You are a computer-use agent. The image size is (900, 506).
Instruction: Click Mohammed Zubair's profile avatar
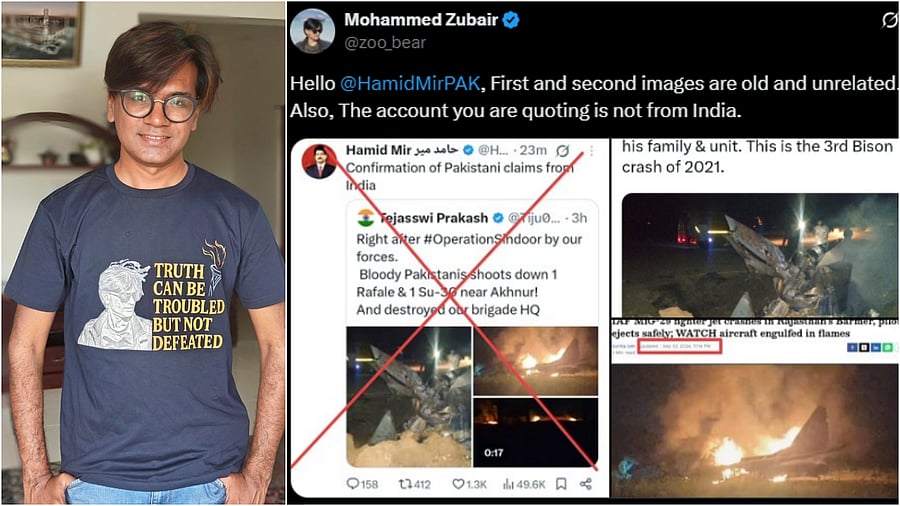click(312, 31)
